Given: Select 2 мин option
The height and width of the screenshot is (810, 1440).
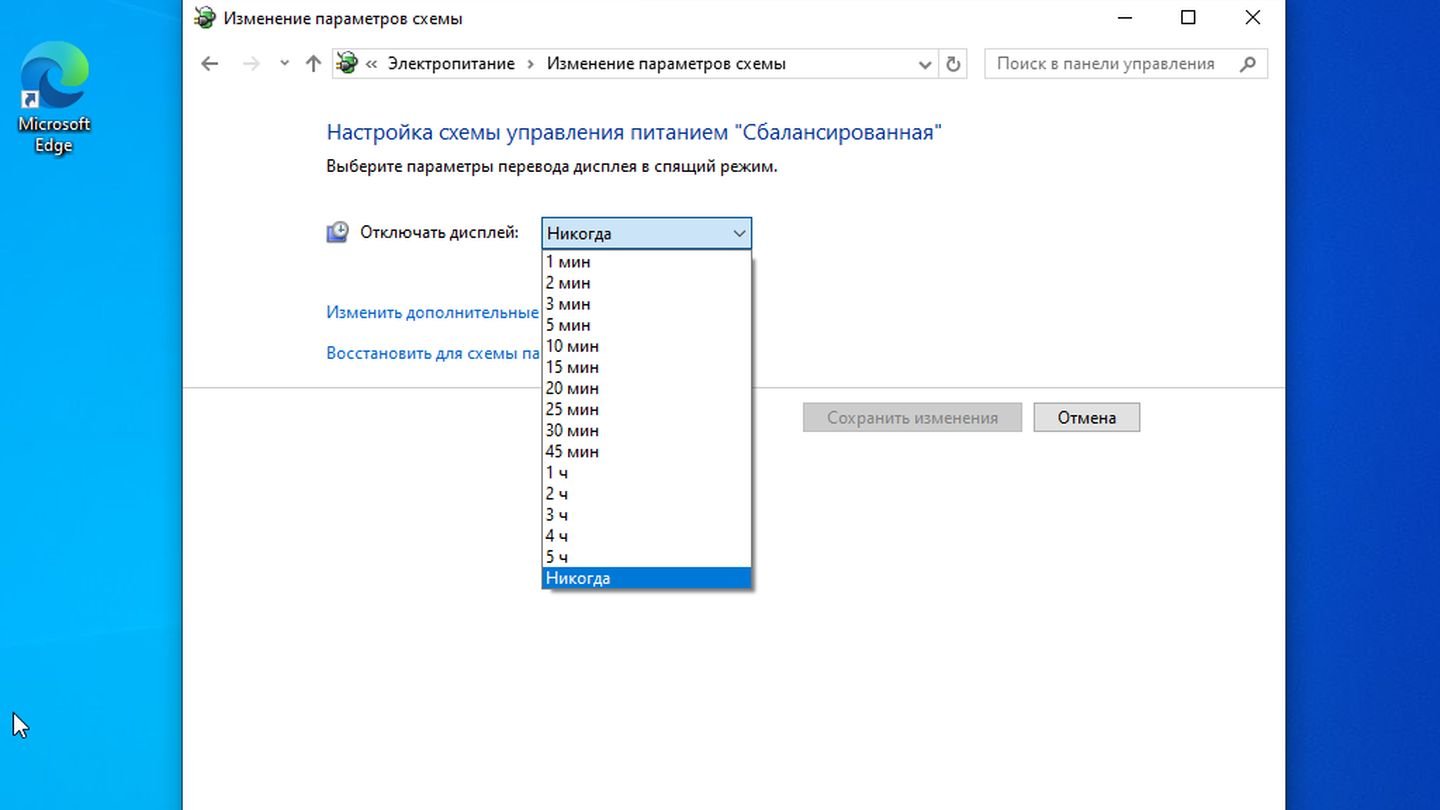Looking at the screenshot, I should click(x=647, y=283).
